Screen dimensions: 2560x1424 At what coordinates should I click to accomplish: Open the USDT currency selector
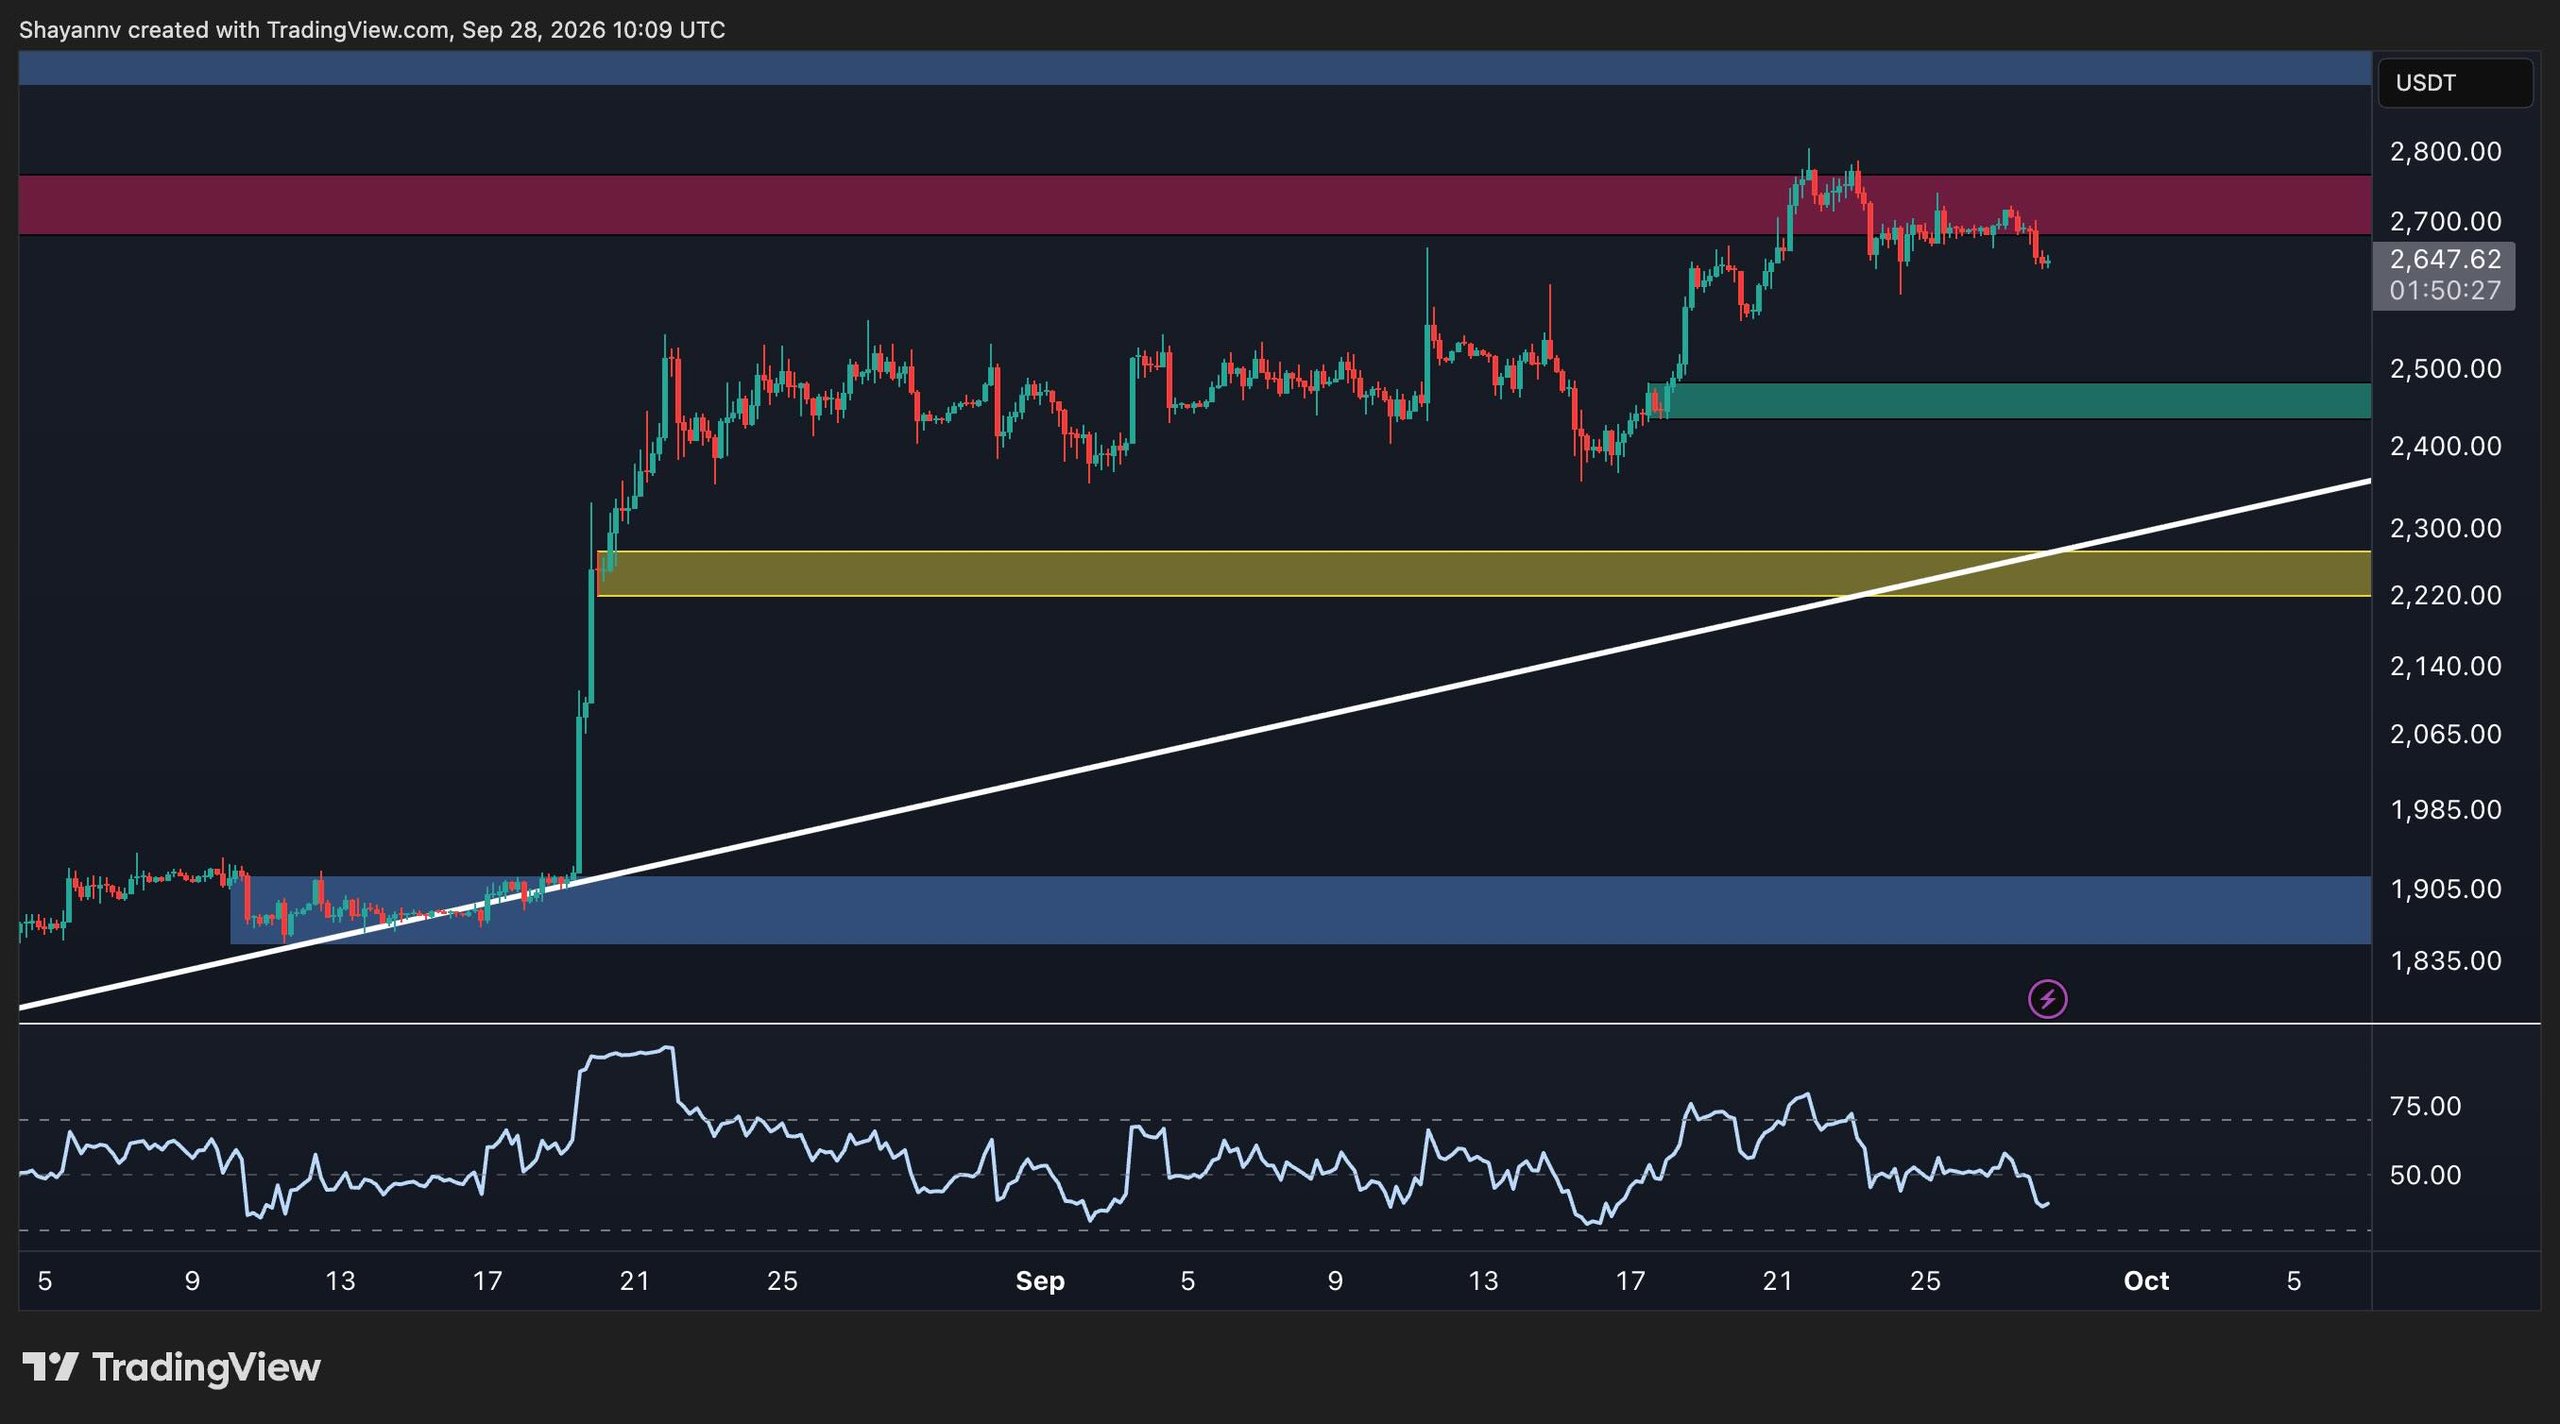pyautogui.click(x=2455, y=82)
